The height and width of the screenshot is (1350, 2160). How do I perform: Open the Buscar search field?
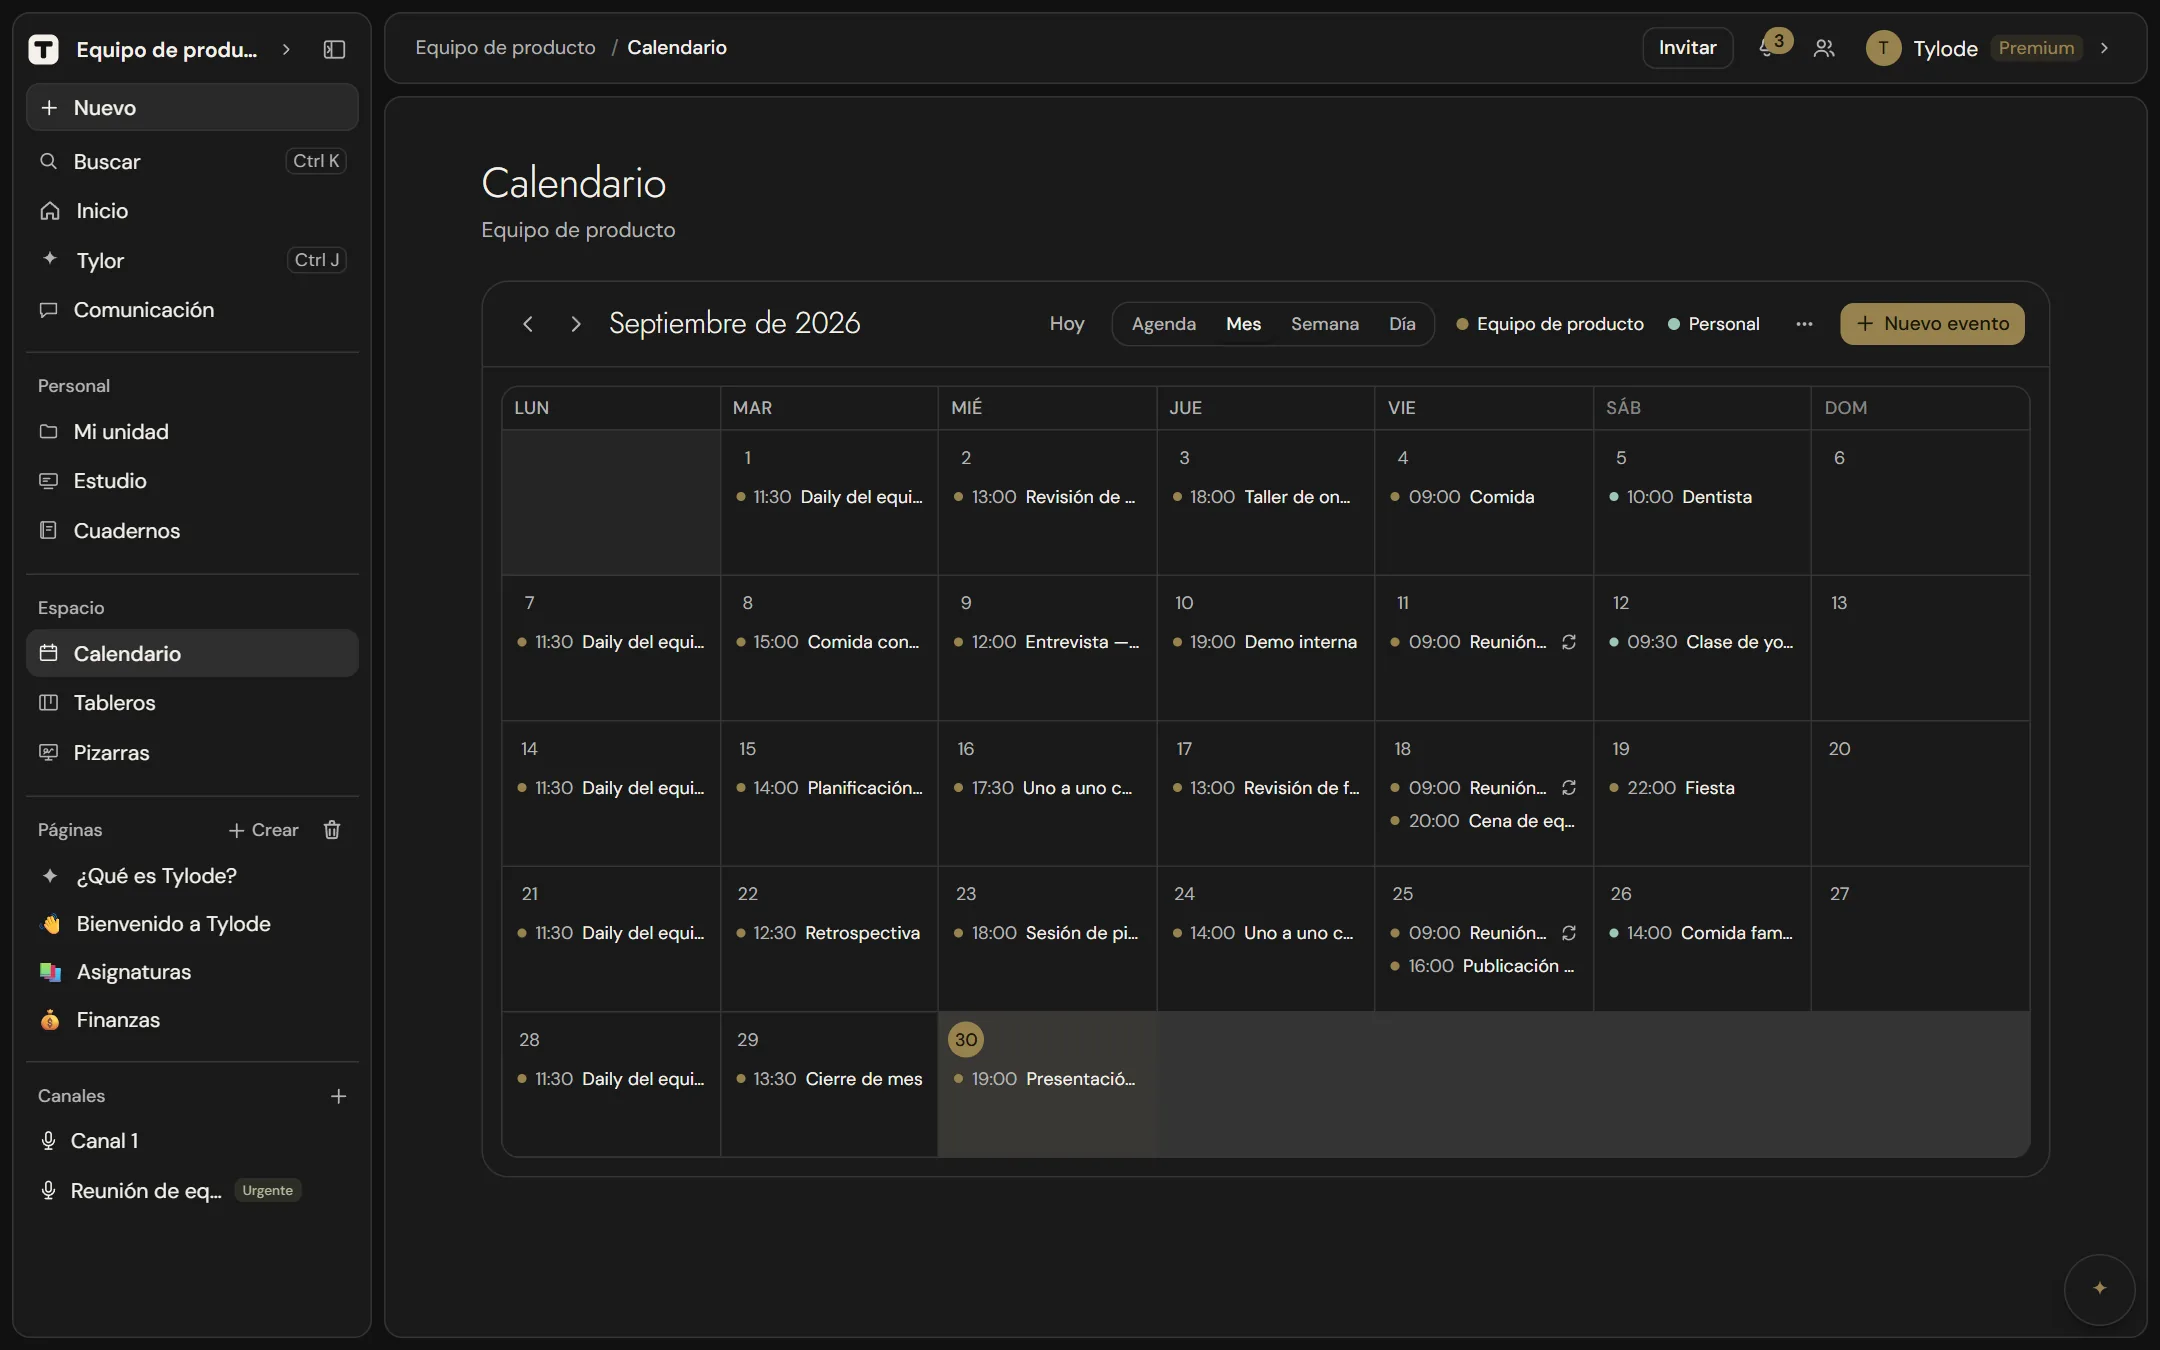tap(192, 161)
